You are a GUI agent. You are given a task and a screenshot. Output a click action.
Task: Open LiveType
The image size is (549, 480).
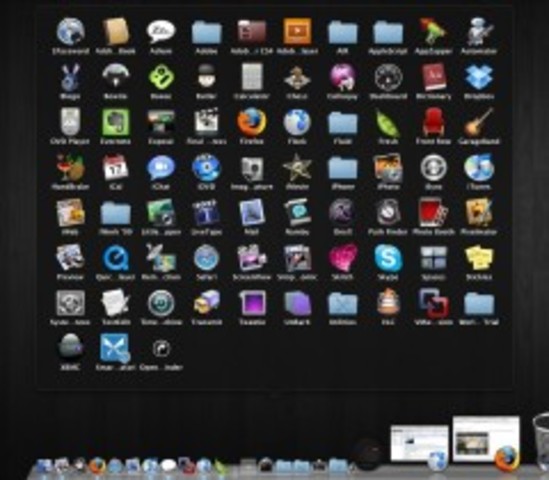point(206,213)
